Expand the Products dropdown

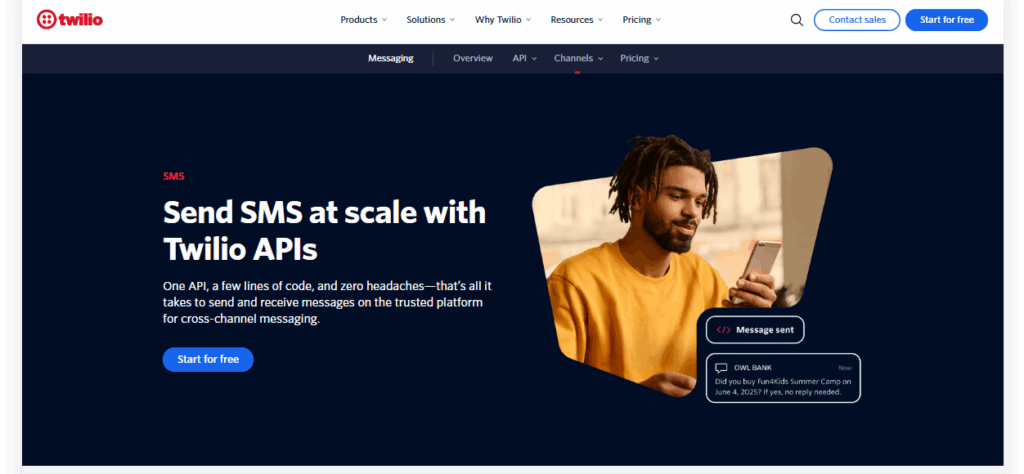point(364,20)
